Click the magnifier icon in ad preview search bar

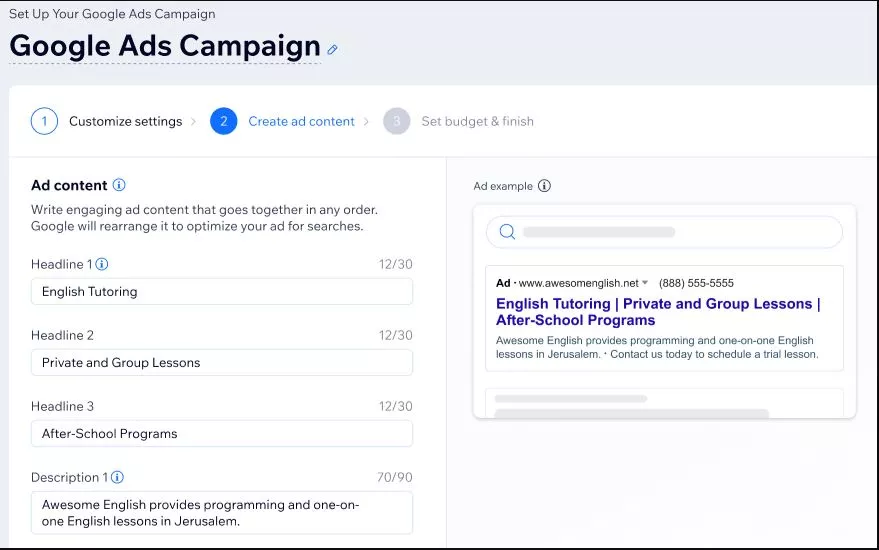[x=507, y=232]
